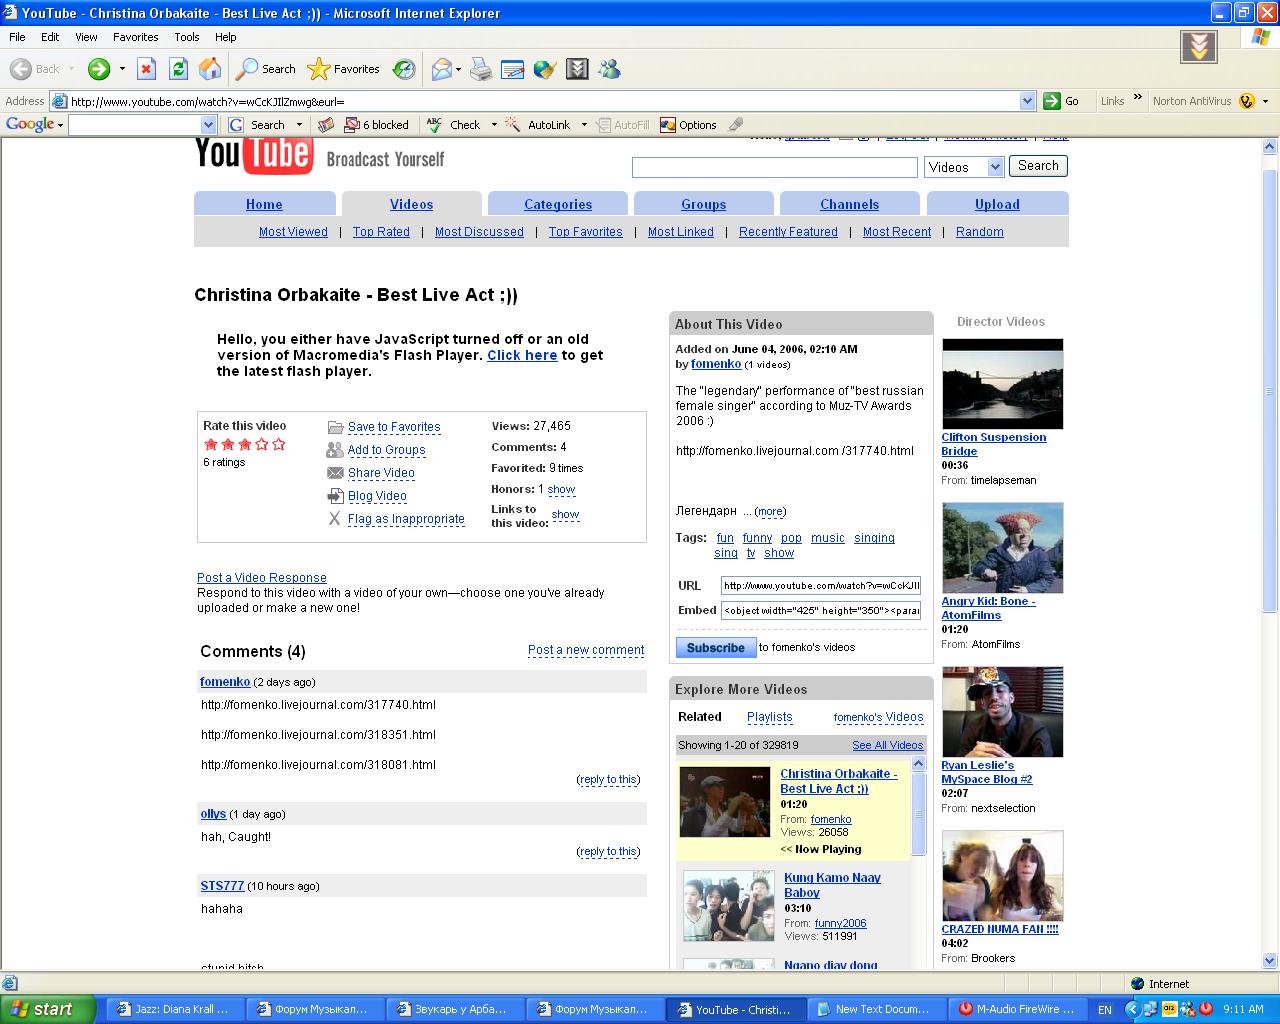
Task: Click the Messenger buddies toolbar icon
Action: (609, 69)
